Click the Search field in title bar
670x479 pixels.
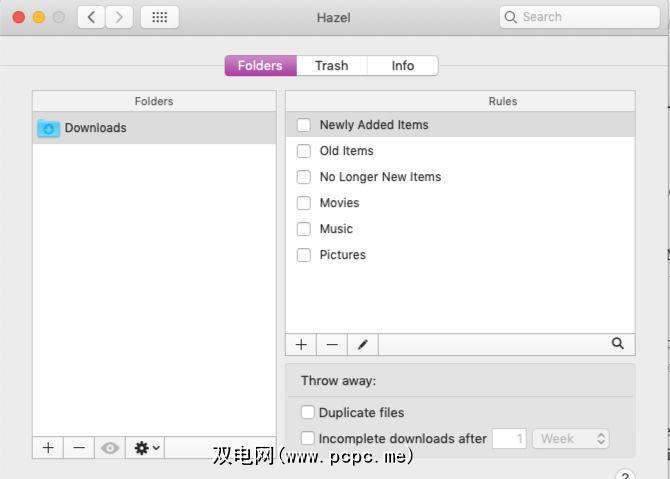point(579,17)
